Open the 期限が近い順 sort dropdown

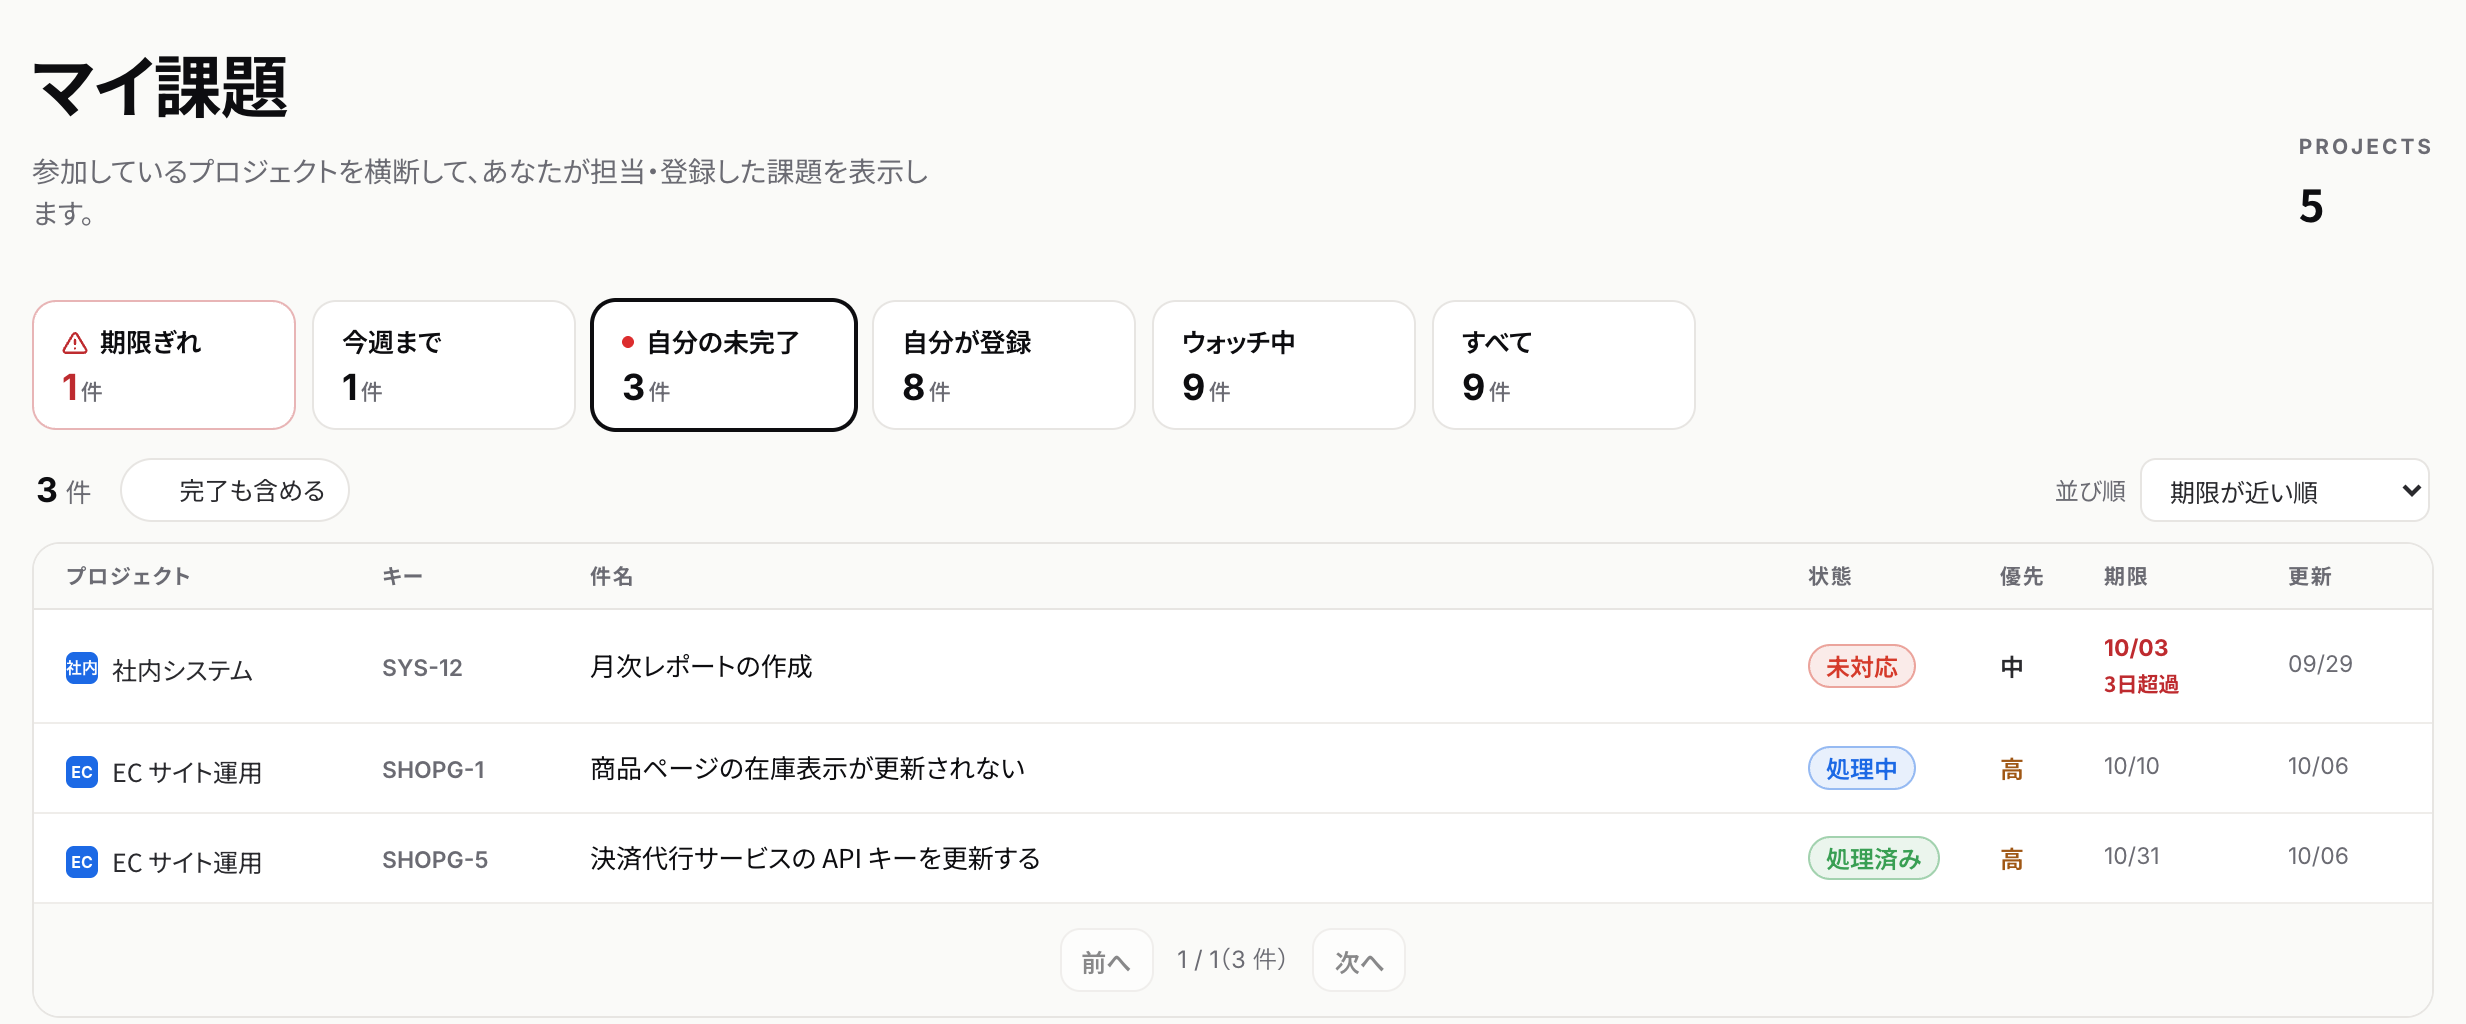(x=2285, y=490)
